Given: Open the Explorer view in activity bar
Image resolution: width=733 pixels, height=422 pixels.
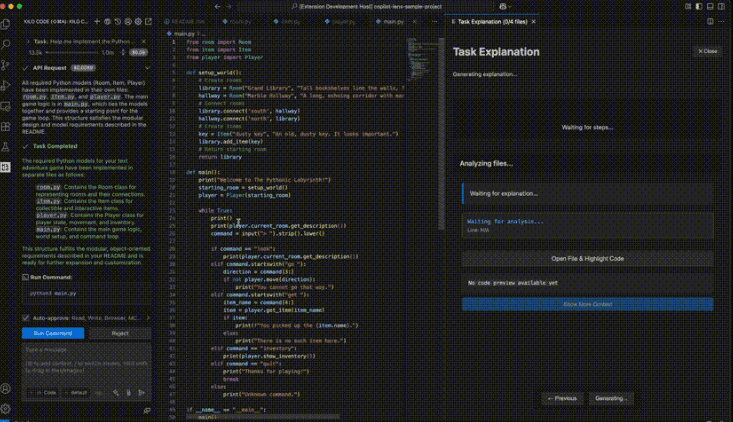Looking at the screenshot, I should pos(6,24).
